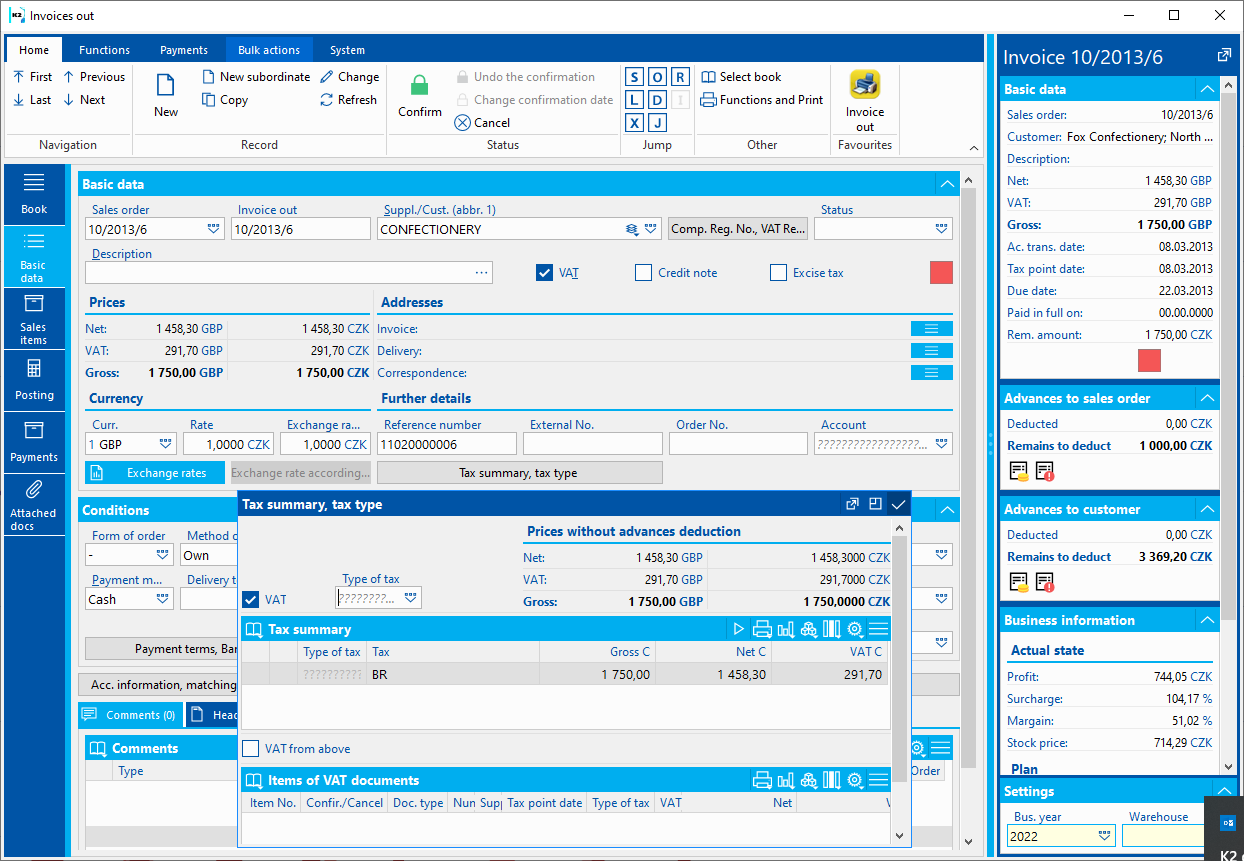The height and width of the screenshot is (861, 1244).
Task: Click the chart icon in Tax summary header
Action: (785, 629)
